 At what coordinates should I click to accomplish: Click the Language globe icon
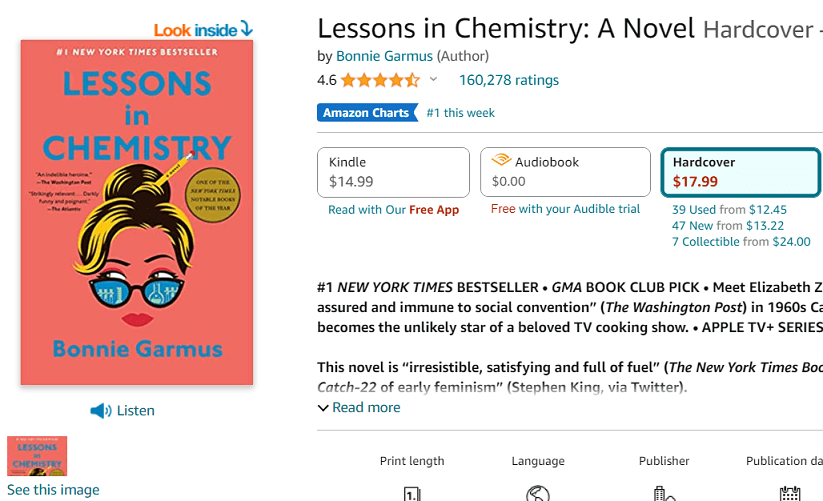(x=538, y=494)
